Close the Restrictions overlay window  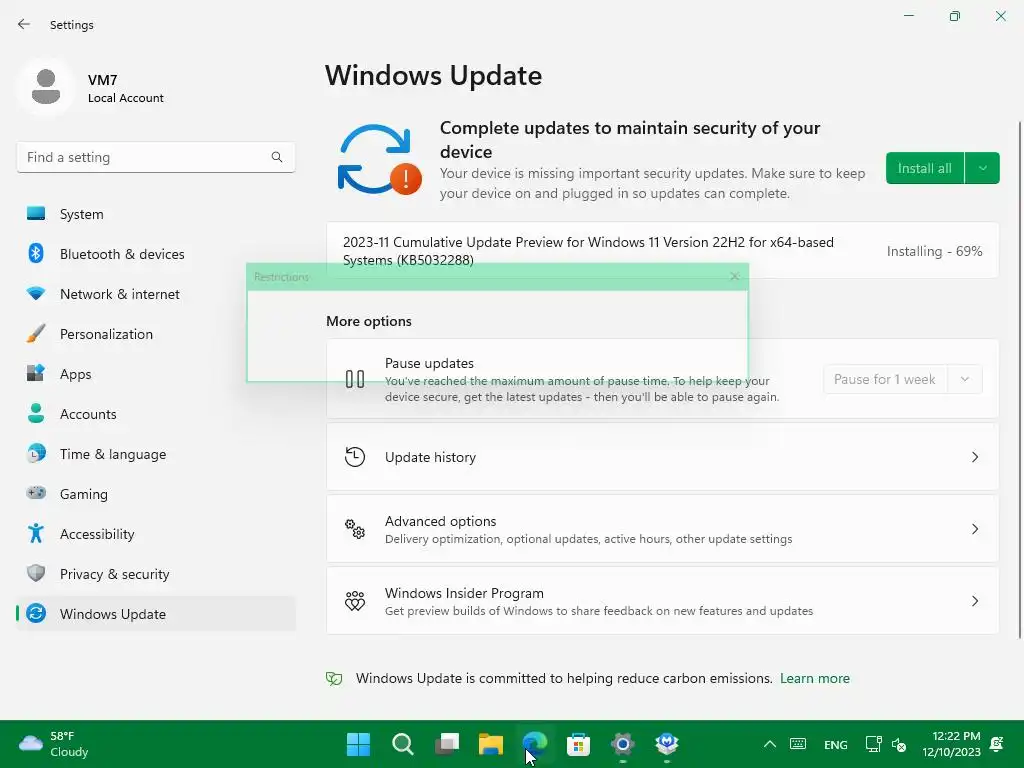click(735, 276)
